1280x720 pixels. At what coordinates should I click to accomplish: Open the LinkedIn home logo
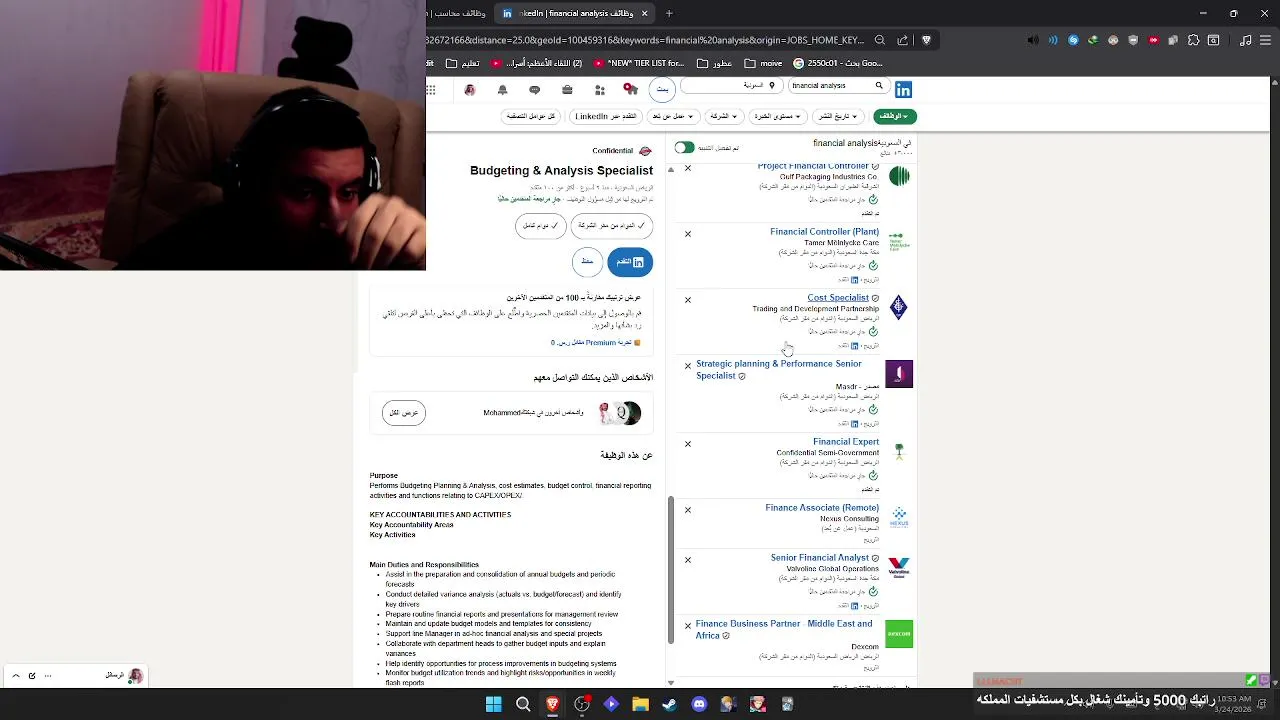903,90
